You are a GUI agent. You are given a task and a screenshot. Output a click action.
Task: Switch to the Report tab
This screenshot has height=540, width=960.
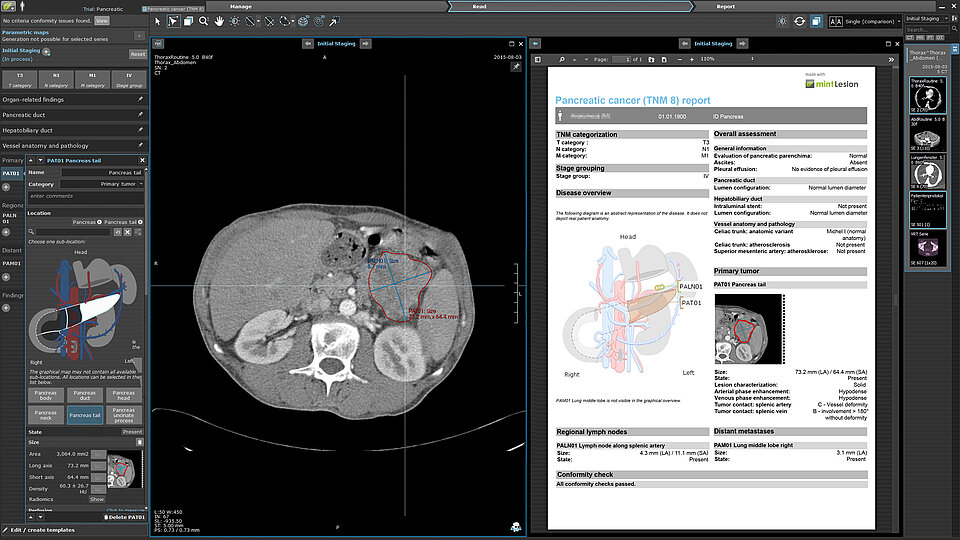coord(725,6)
